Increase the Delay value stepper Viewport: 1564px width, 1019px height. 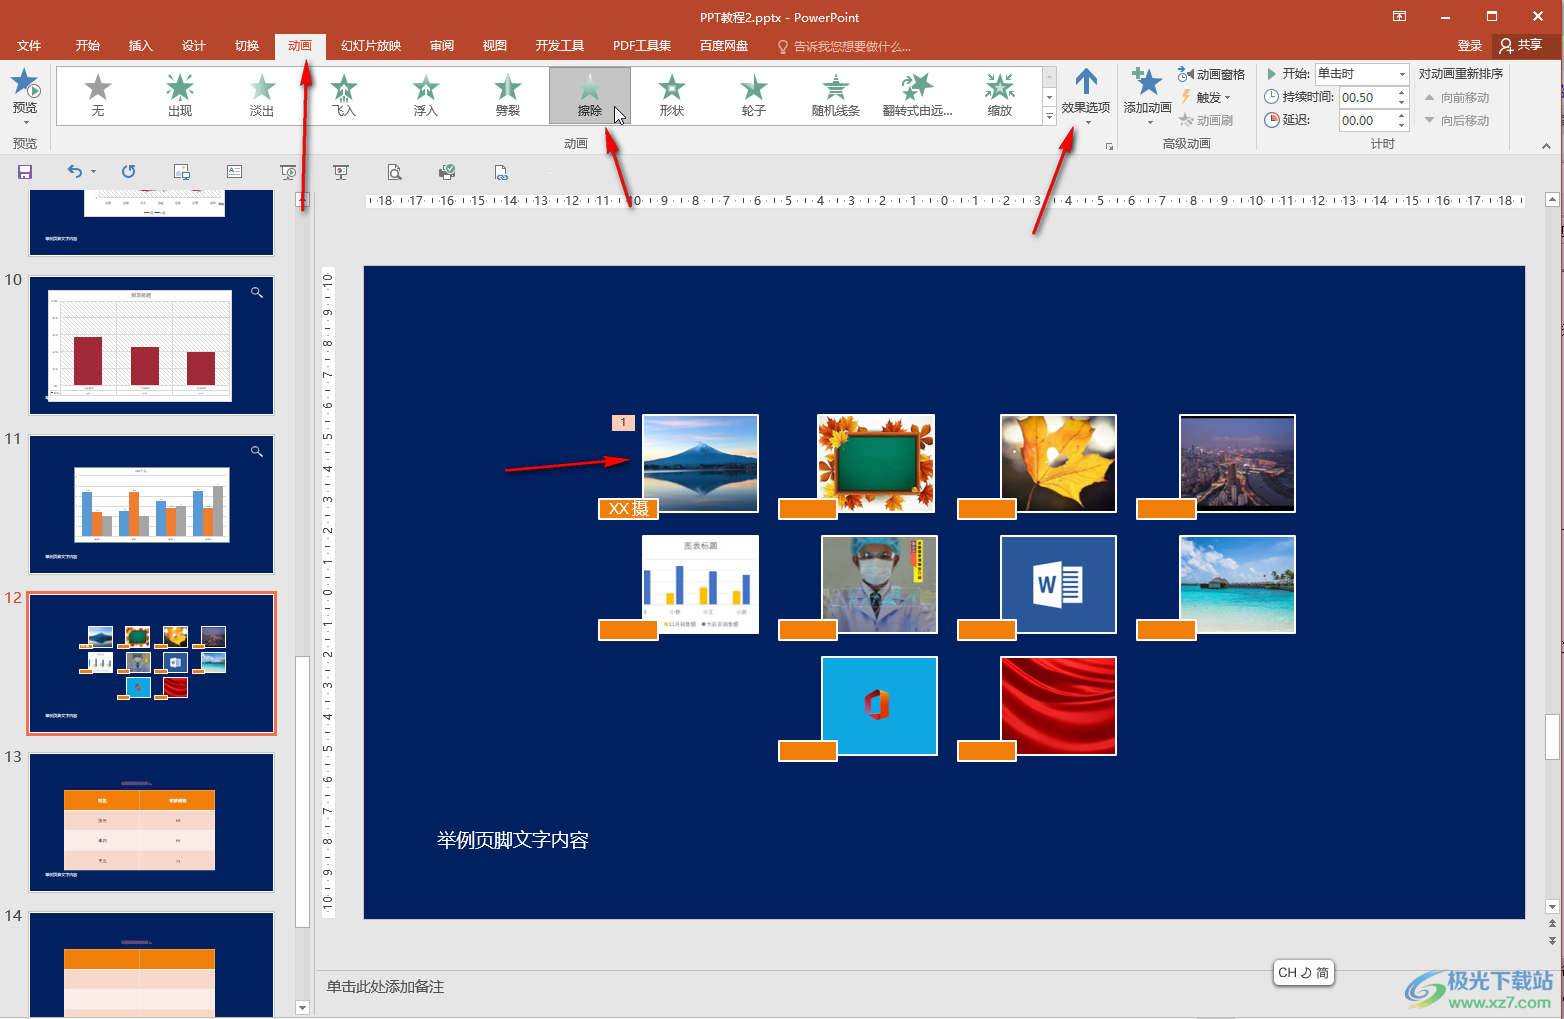1401,116
